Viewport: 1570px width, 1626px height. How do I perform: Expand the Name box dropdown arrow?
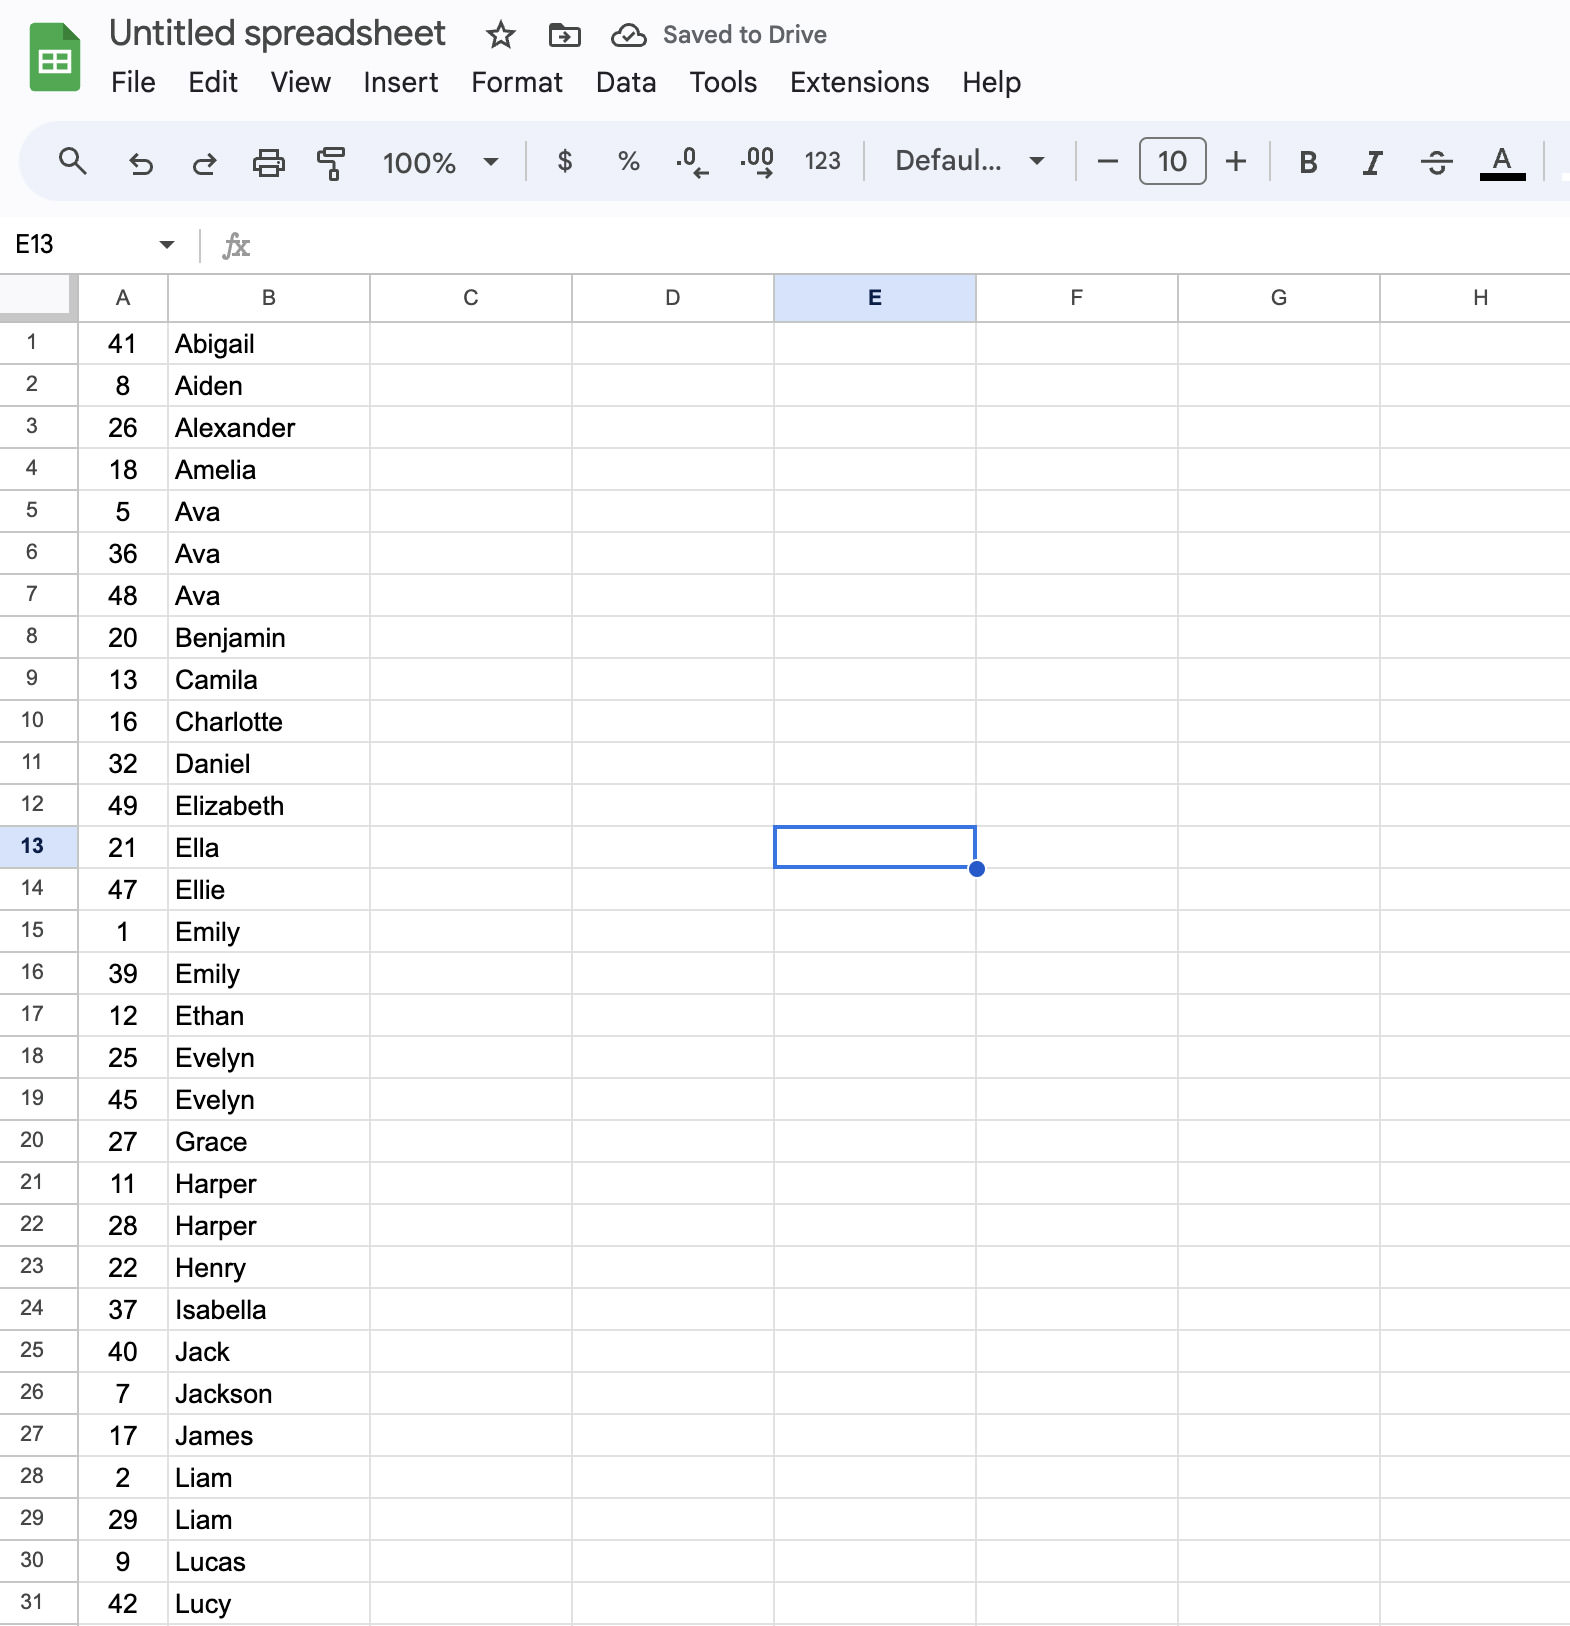click(167, 245)
